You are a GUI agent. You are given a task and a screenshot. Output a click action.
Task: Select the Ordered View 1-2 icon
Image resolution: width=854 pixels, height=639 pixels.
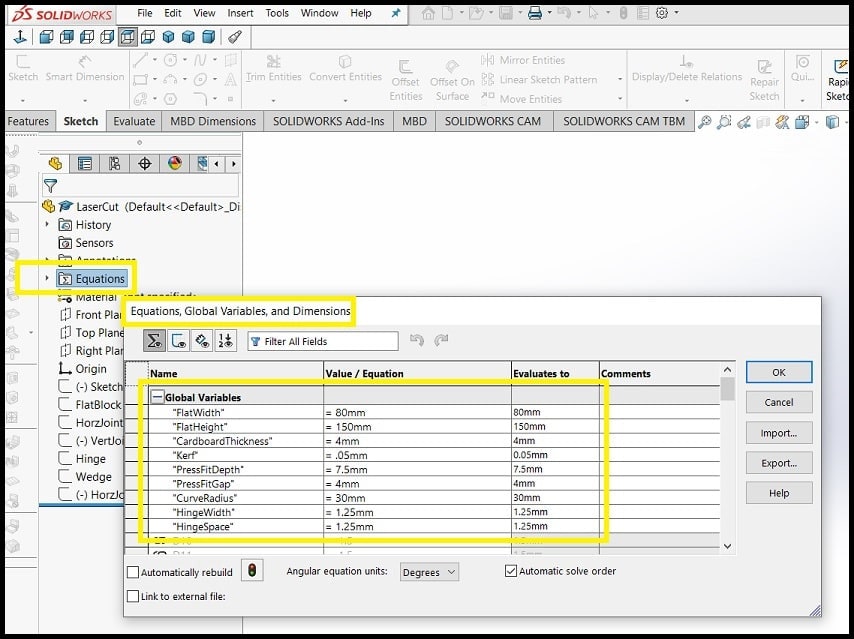tap(225, 341)
